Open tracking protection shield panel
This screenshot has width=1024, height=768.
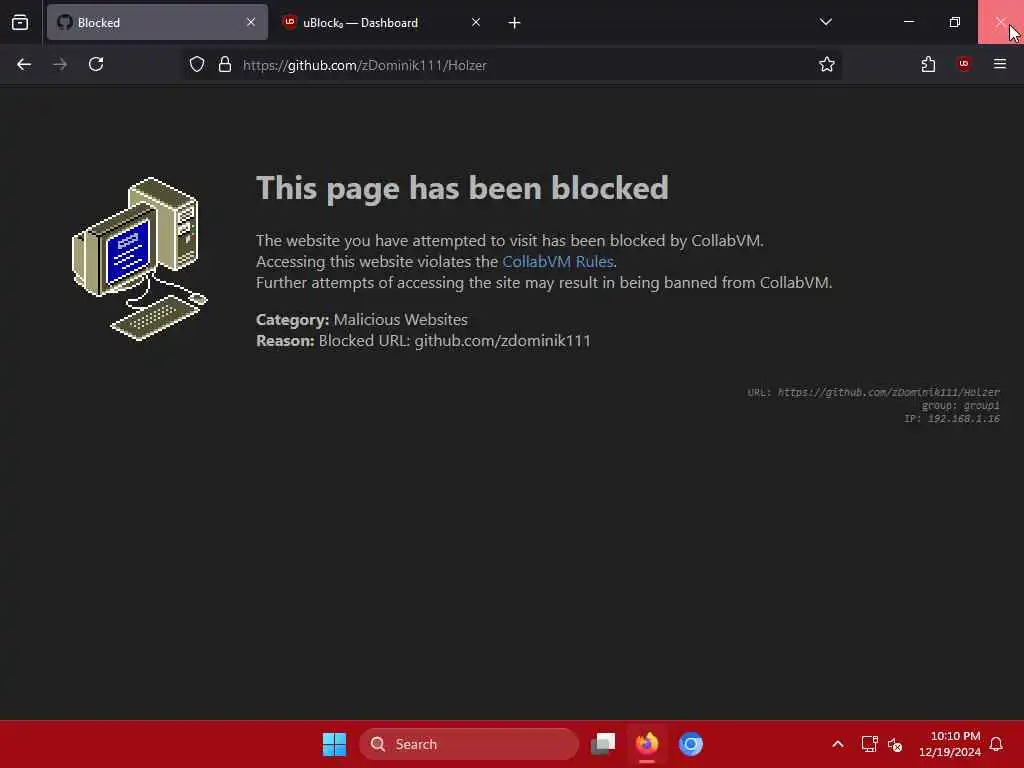[x=197, y=64]
